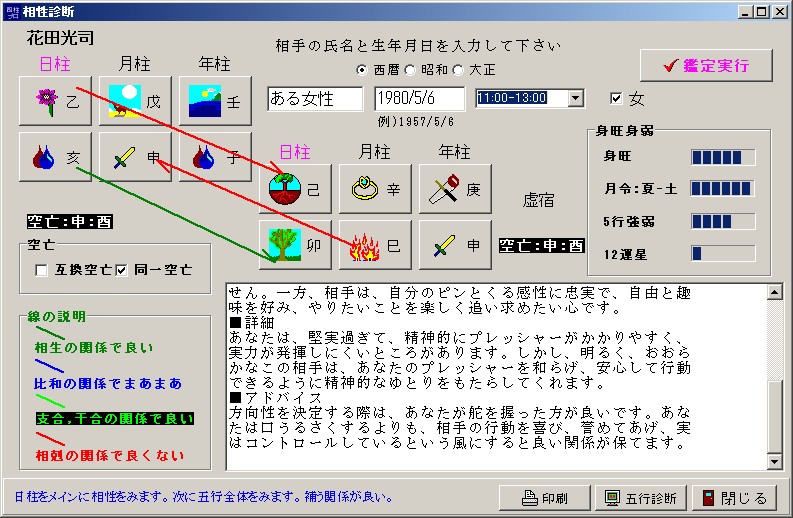Click the flames 巳 tile

pyautogui.click(x=375, y=245)
